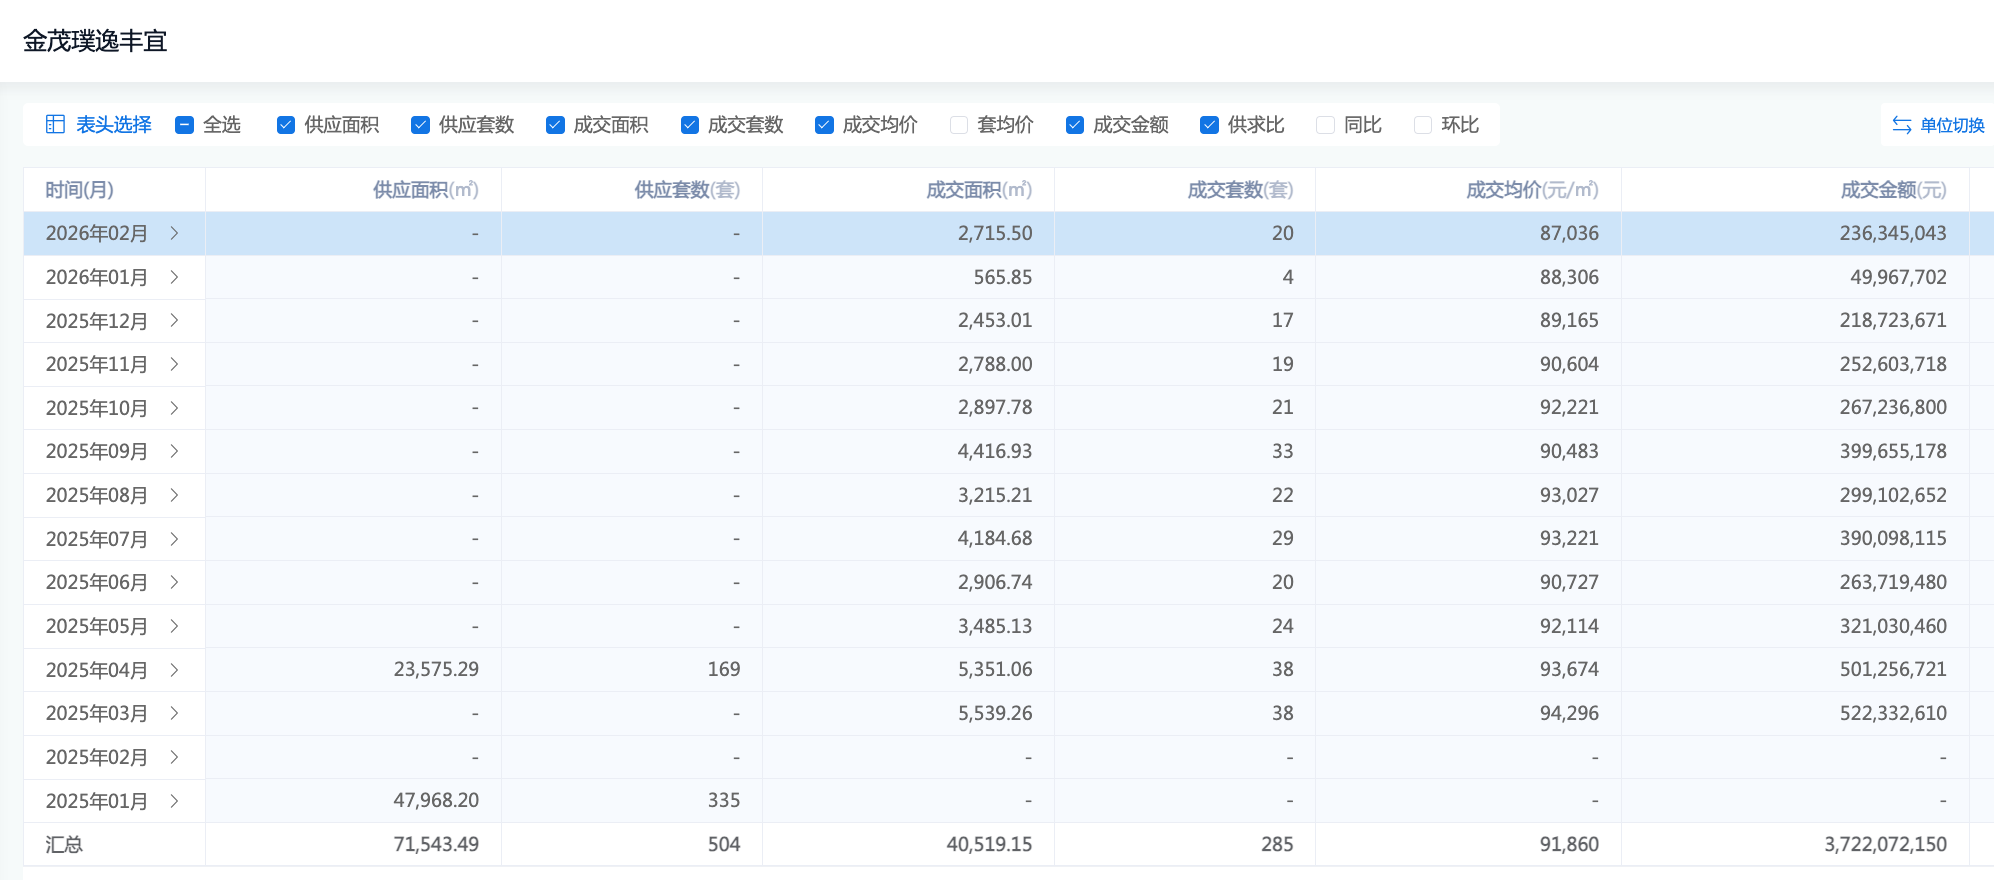Expand the 2025年12月 row arrow
The height and width of the screenshot is (880, 1994).
point(174,320)
